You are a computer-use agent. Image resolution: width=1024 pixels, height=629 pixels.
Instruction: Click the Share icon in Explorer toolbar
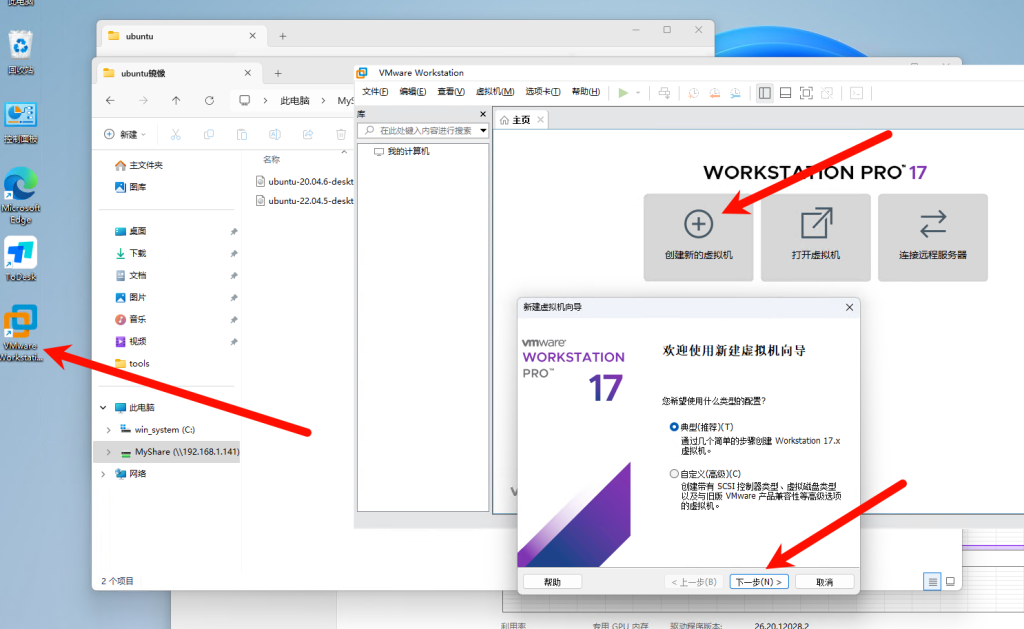click(308, 135)
